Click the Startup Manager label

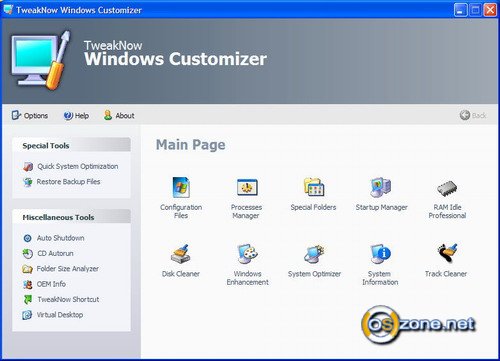pos(381,207)
